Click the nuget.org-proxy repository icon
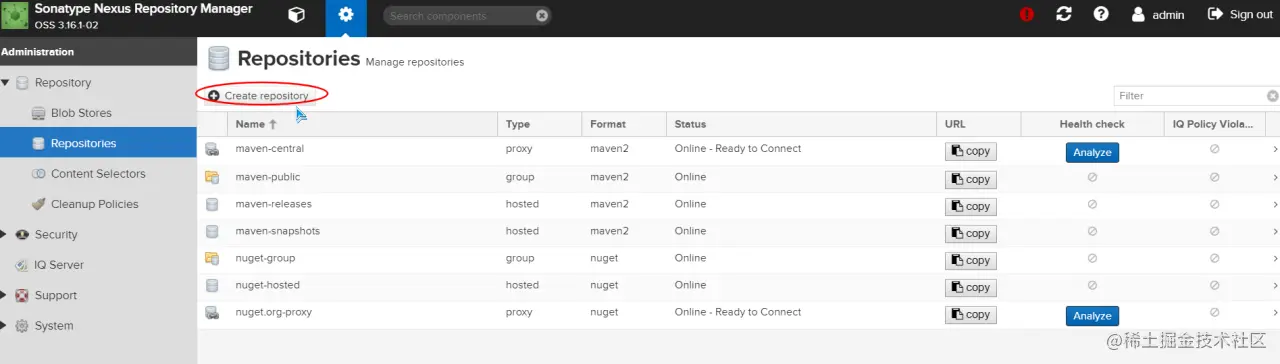The width and height of the screenshot is (1280, 364). [x=212, y=313]
